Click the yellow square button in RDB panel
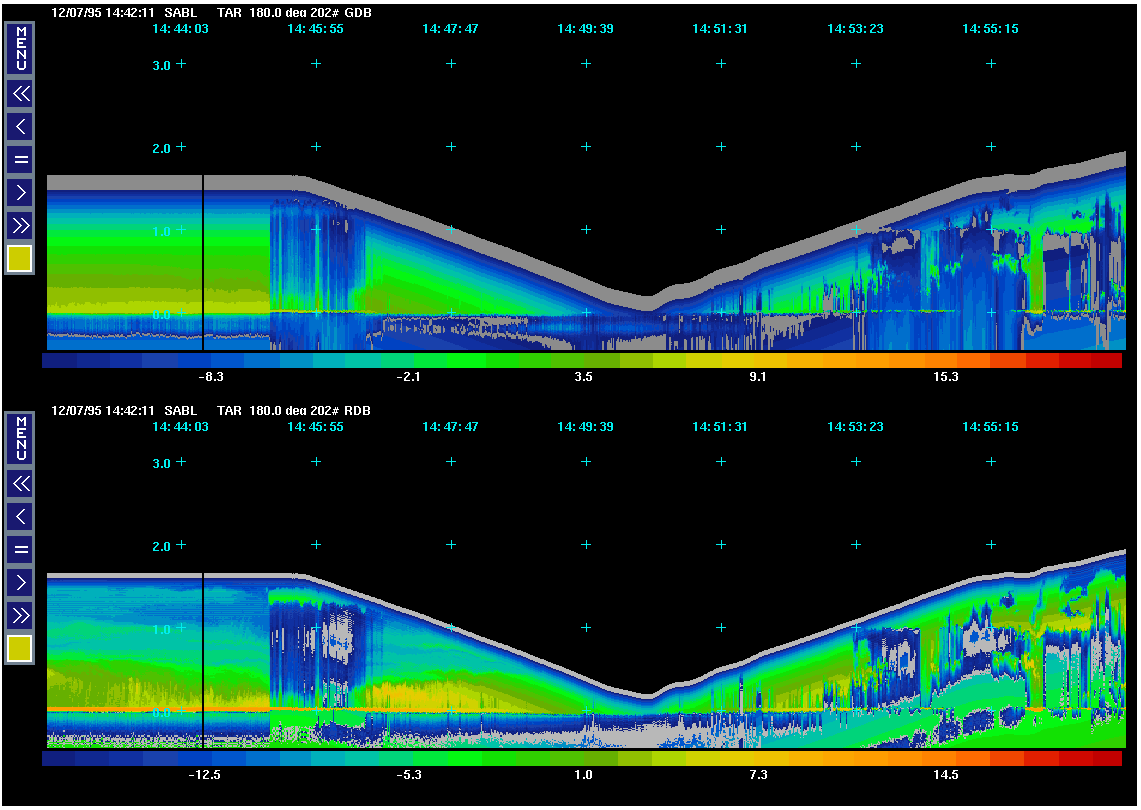This screenshot has height=810, width=1141. tap(20, 648)
